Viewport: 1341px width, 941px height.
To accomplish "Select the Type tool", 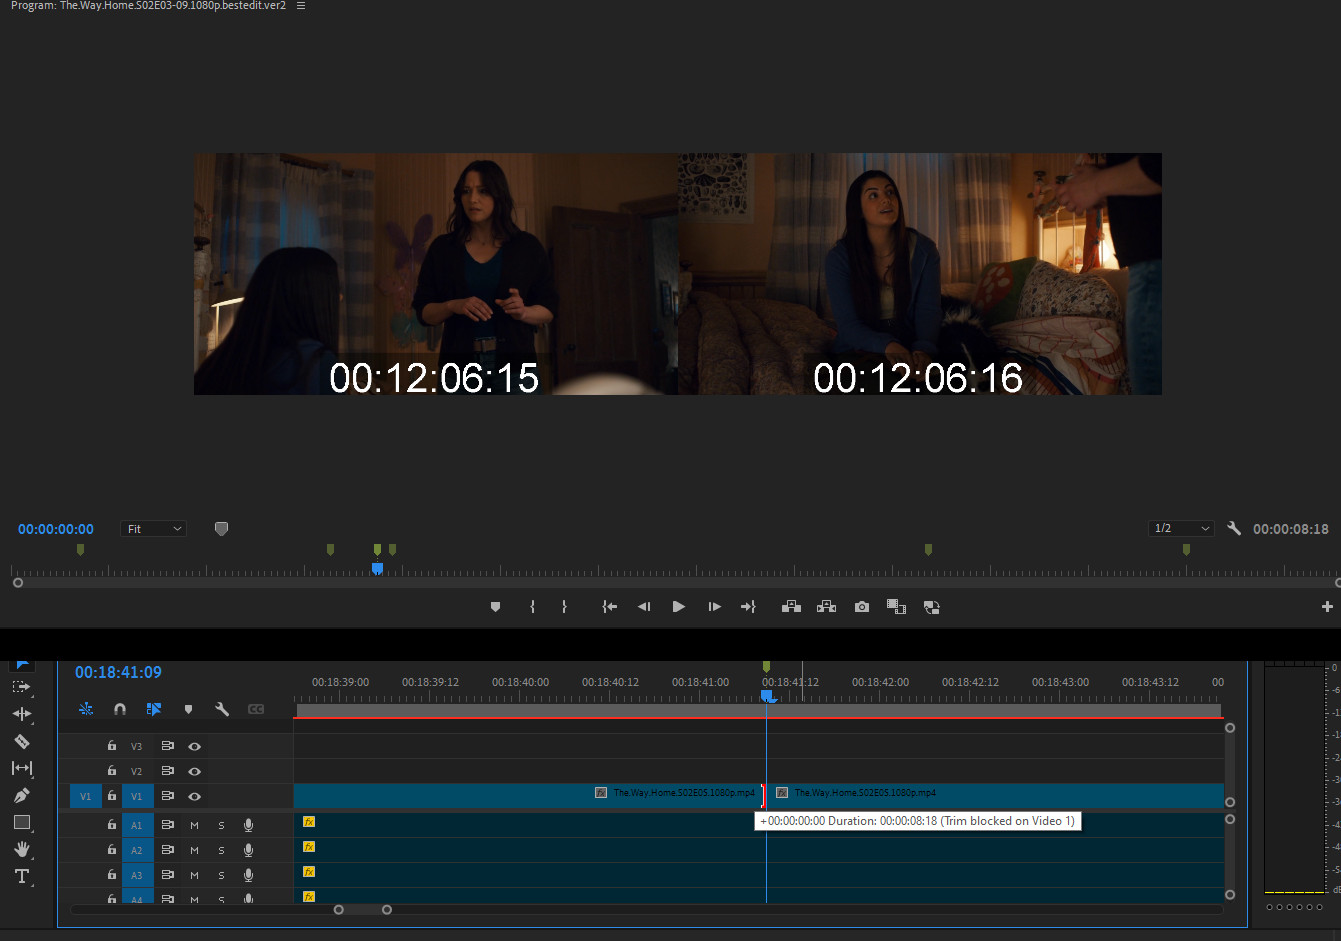I will click(x=21, y=876).
